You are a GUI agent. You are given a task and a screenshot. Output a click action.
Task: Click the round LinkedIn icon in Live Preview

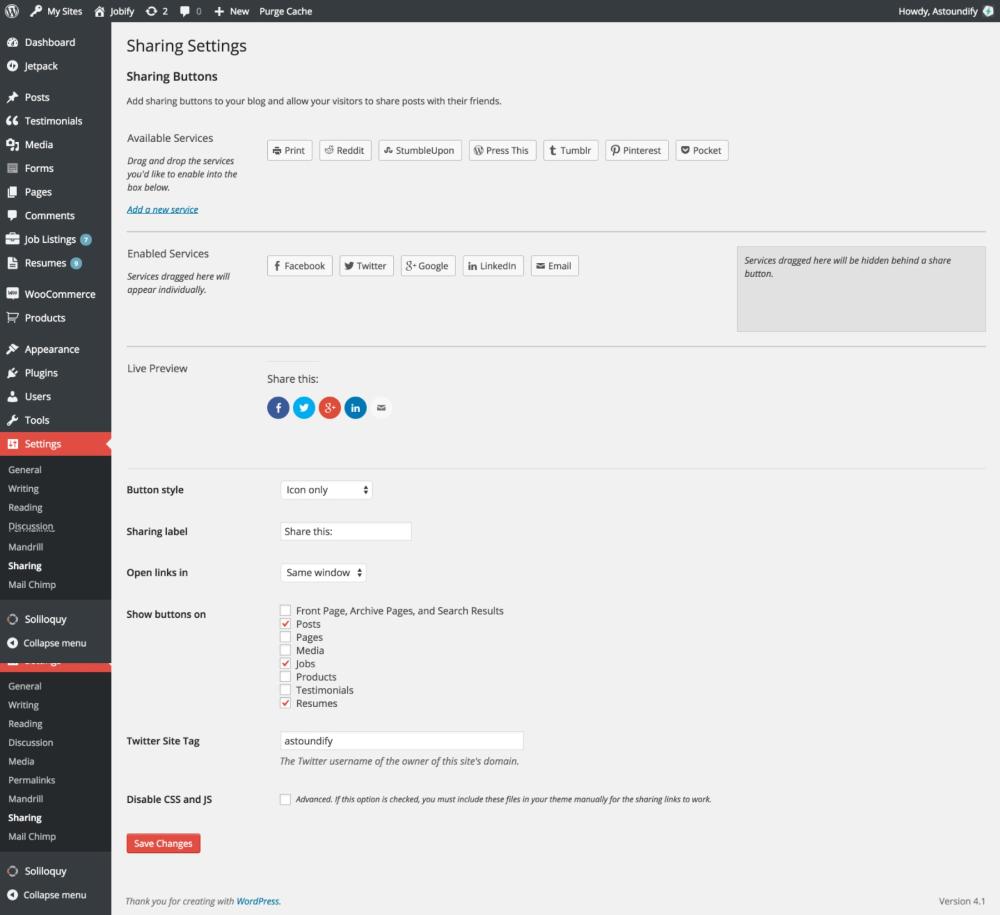355,407
